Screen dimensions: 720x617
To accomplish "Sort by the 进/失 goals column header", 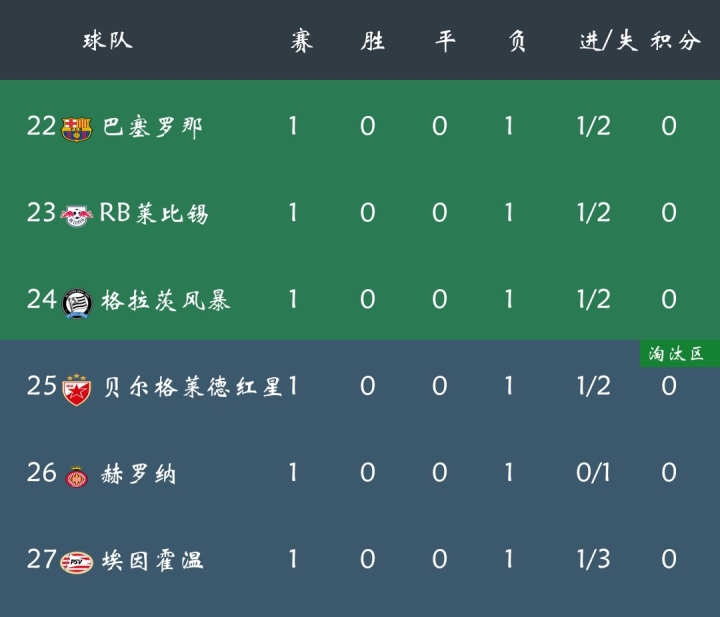I will (607, 42).
